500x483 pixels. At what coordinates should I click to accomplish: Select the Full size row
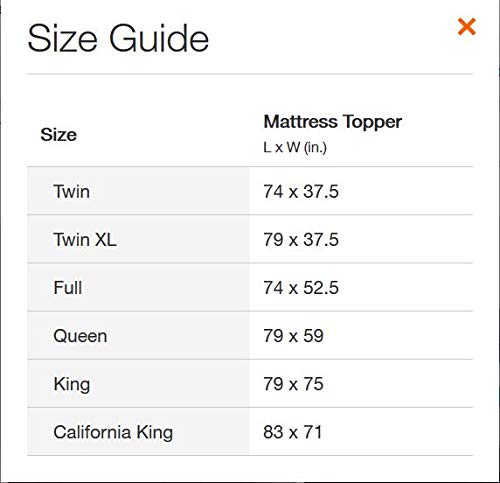250,287
